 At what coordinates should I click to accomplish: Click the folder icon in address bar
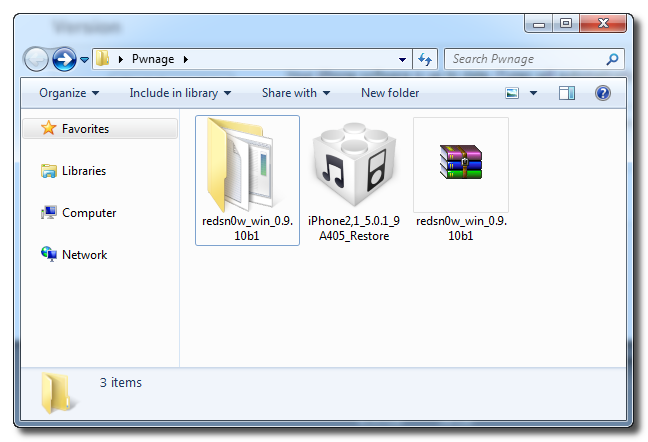[x=102, y=59]
